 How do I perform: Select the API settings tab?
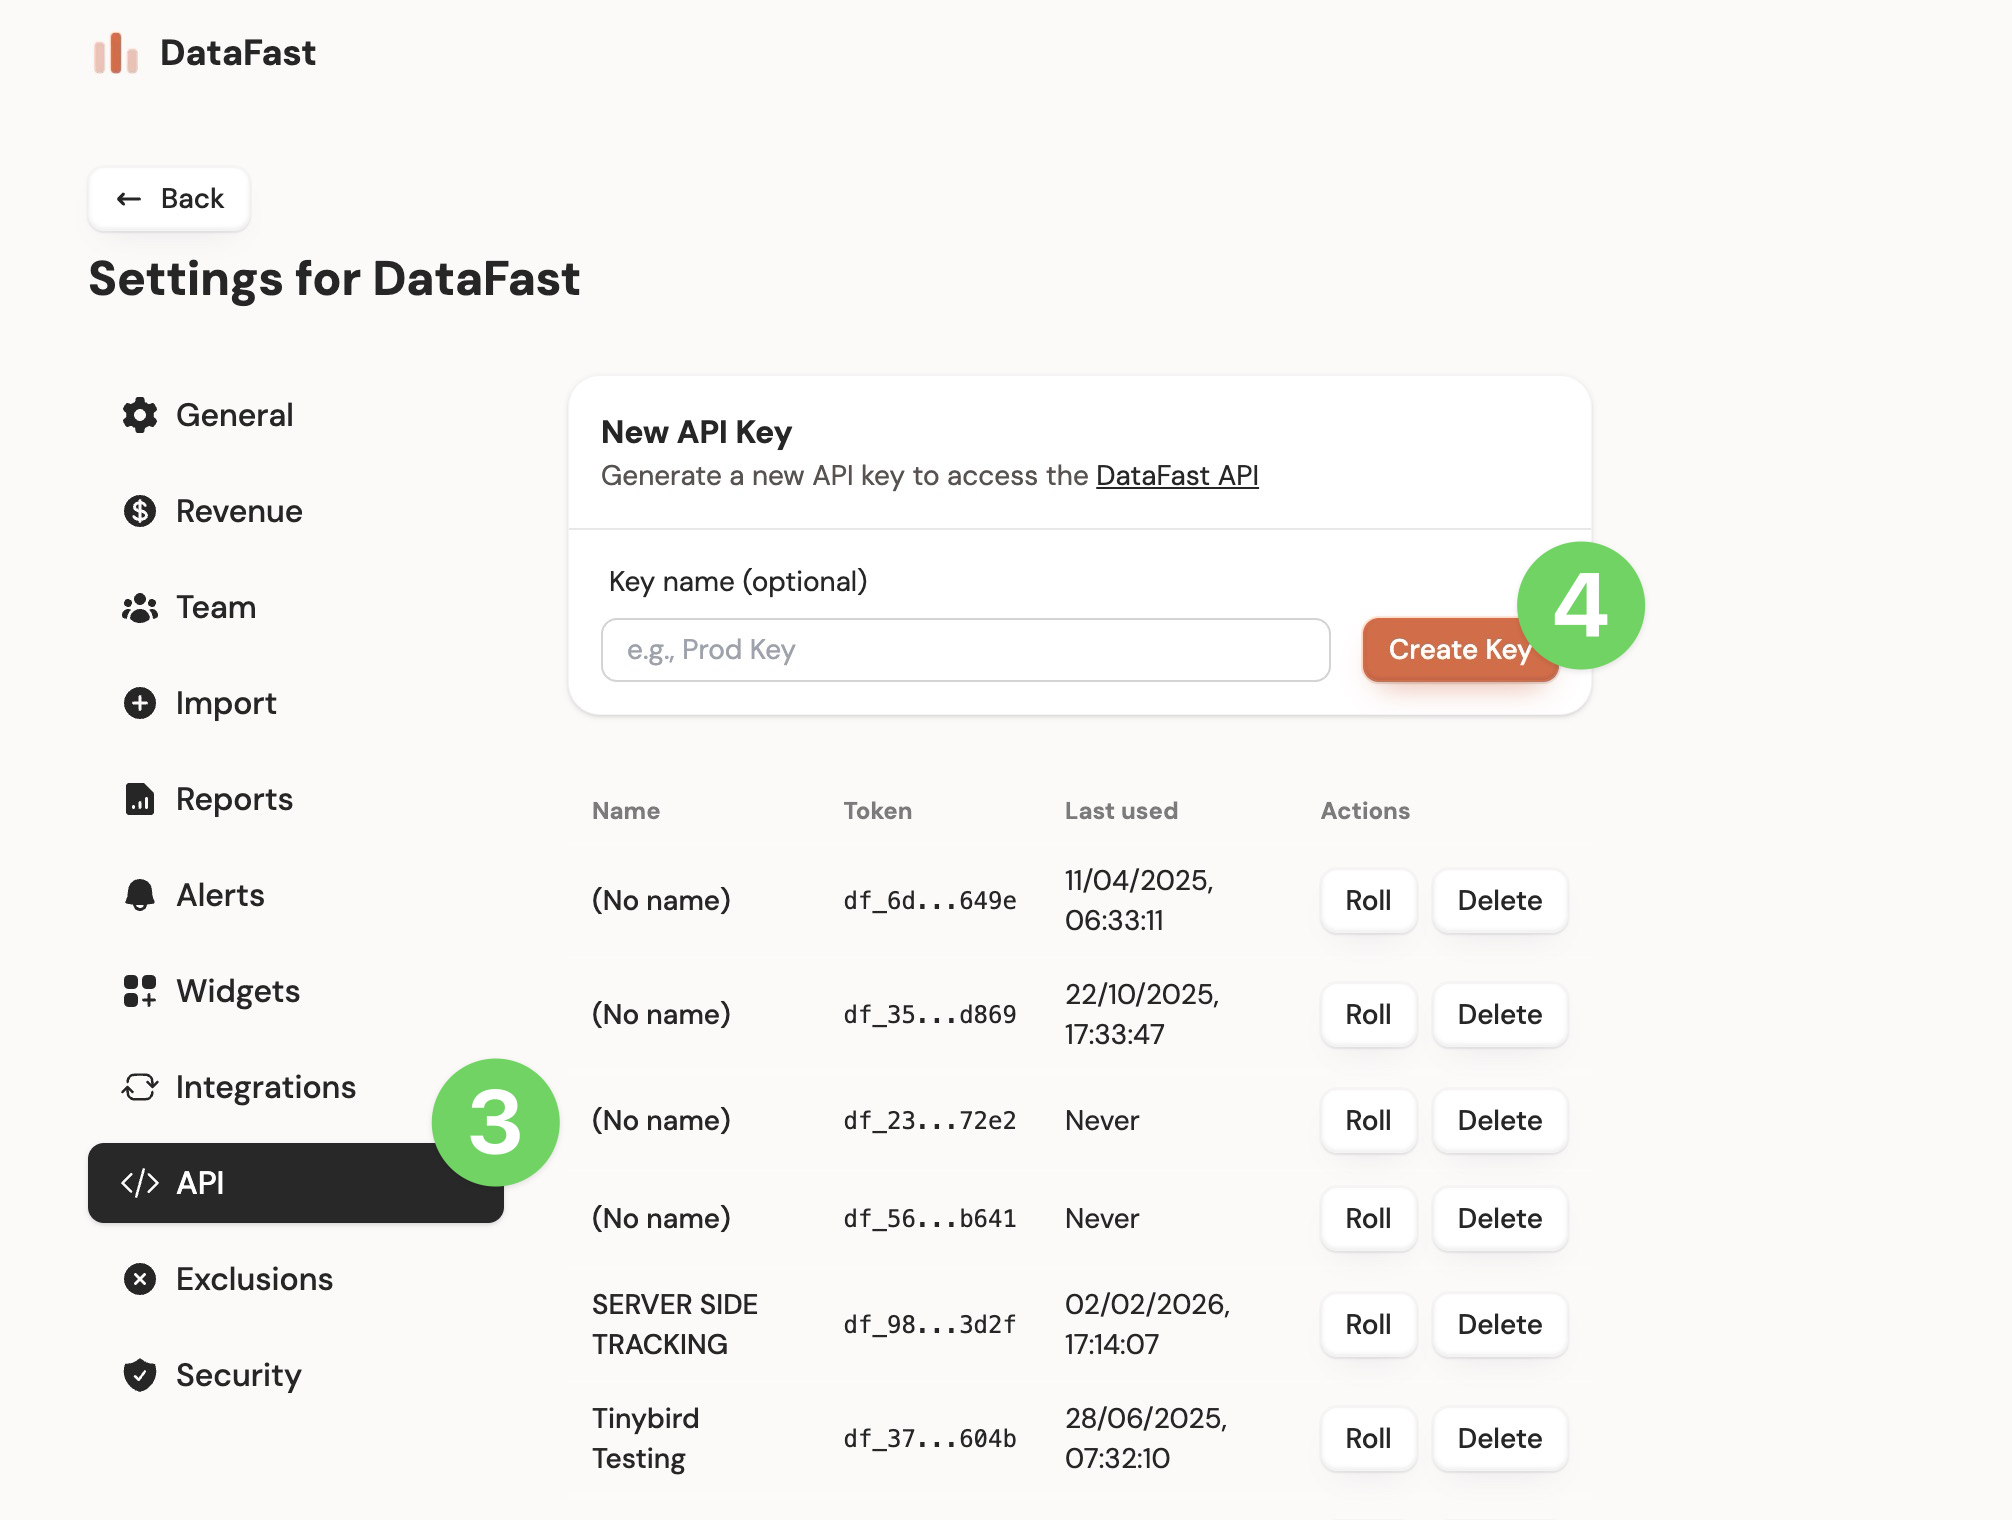tap(295, 1183)
